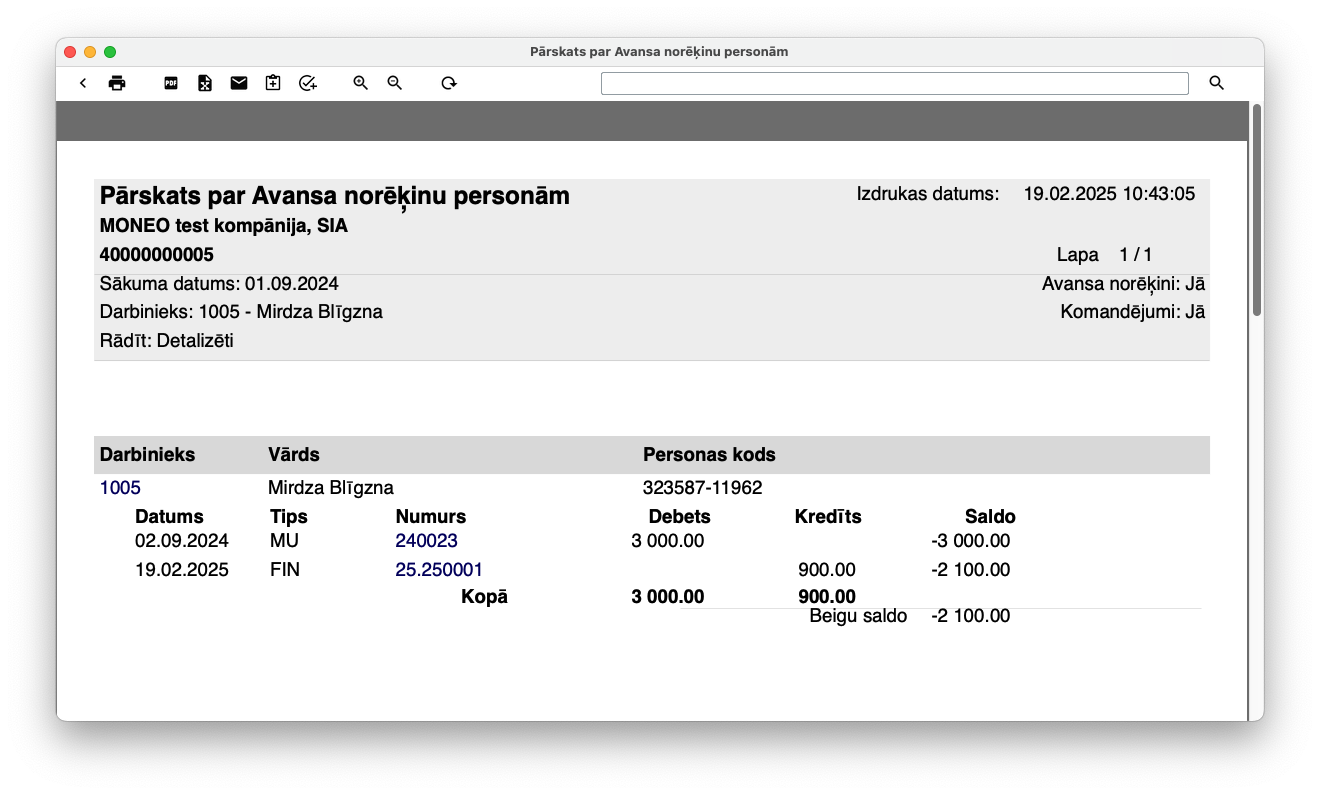
Task: Click the green maximize window button
Action: coord(110,52)
